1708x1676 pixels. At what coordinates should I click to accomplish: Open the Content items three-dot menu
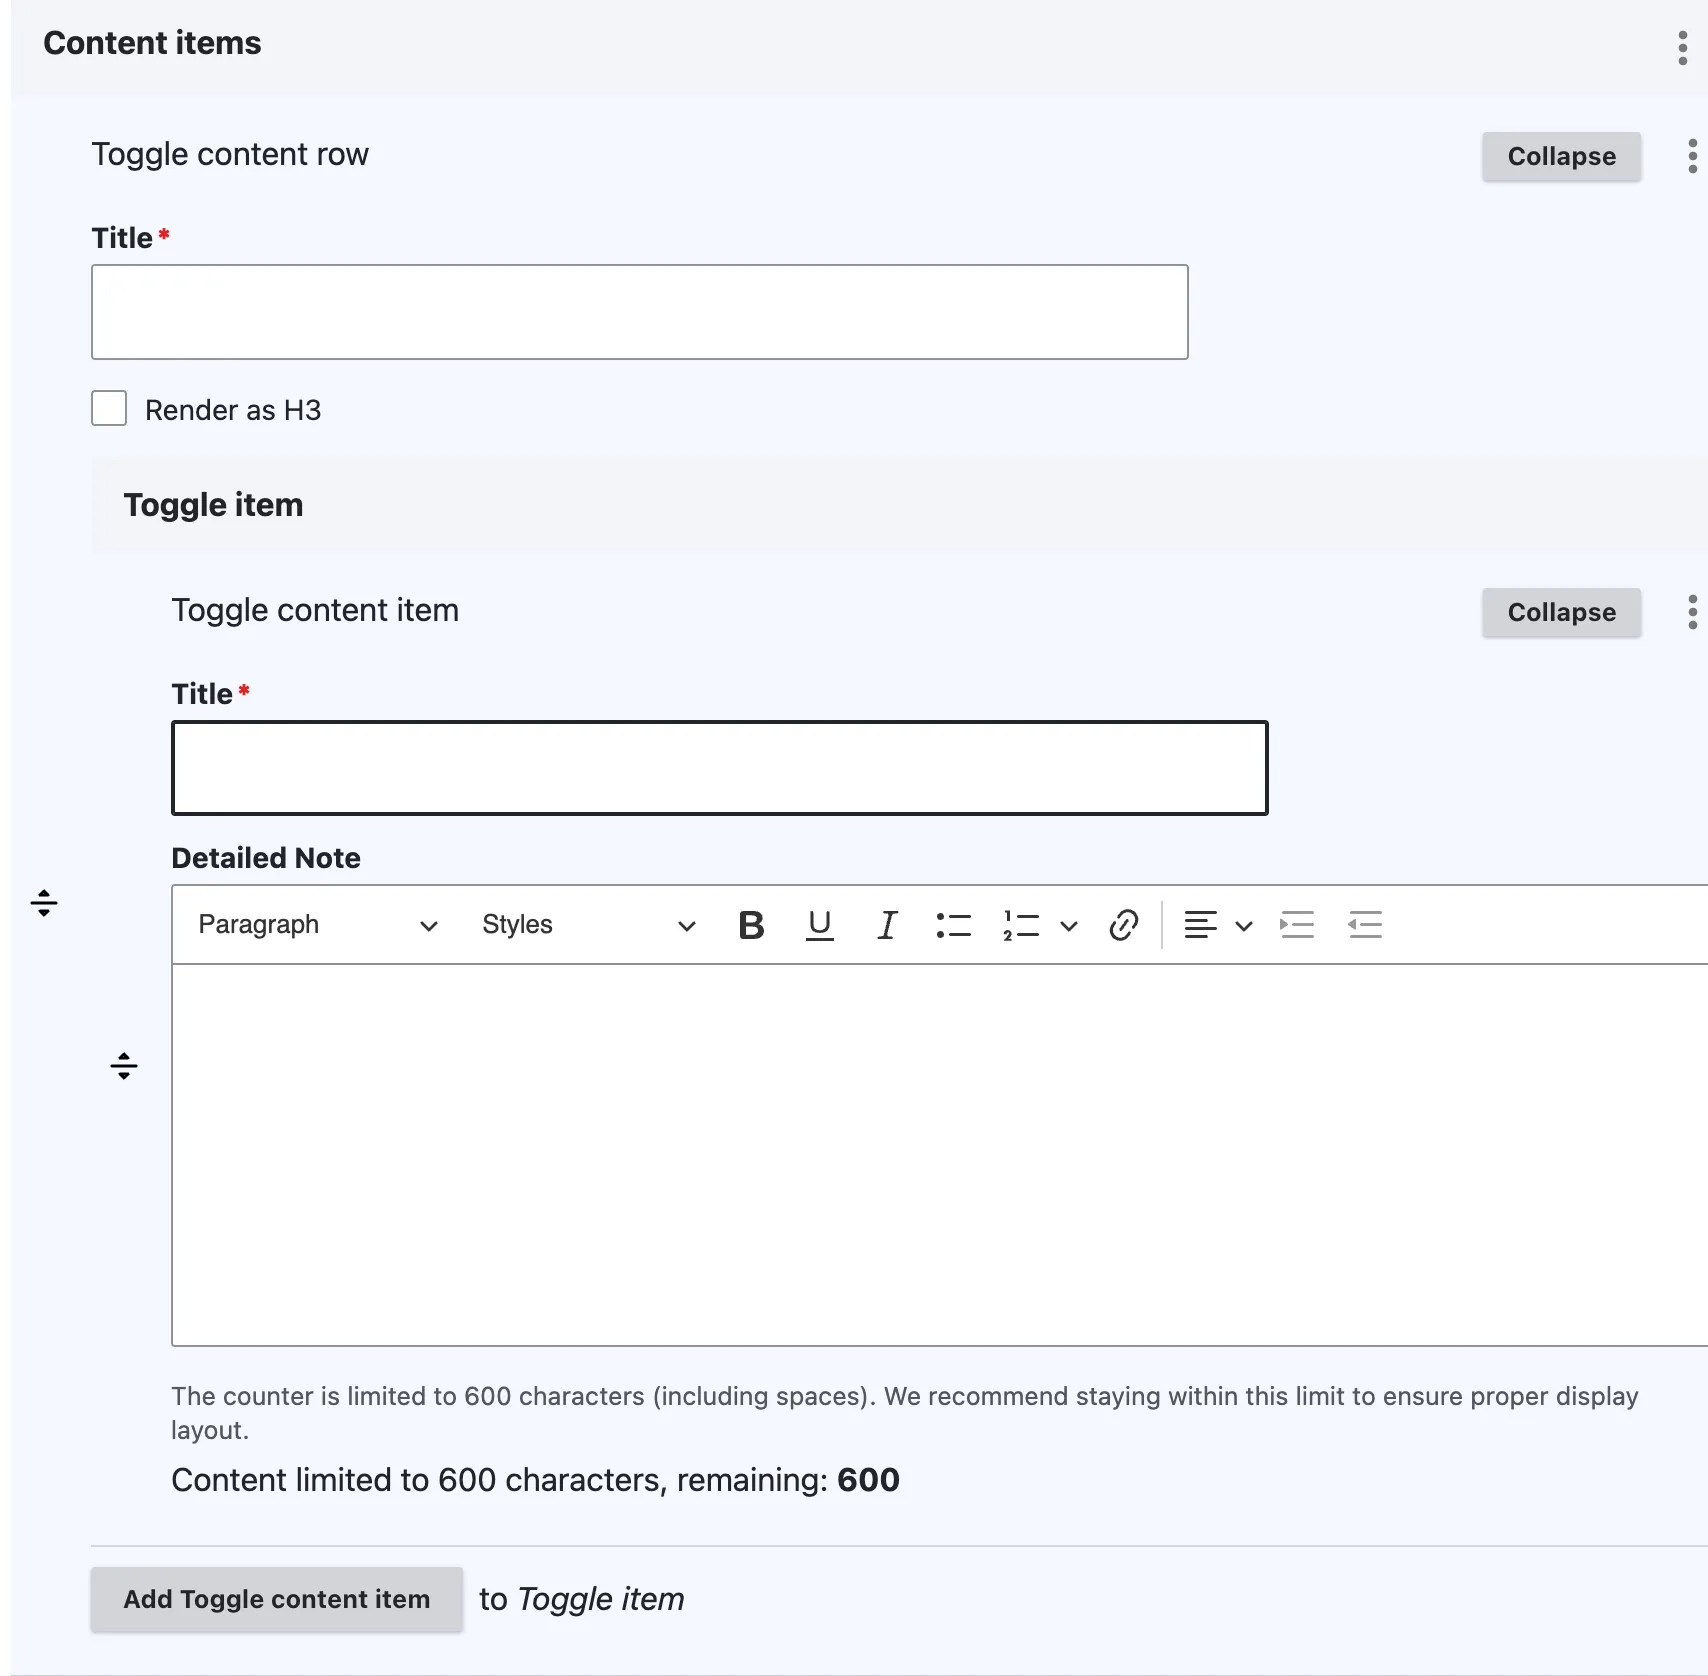pyautogui.click(x=1683, y=47)
